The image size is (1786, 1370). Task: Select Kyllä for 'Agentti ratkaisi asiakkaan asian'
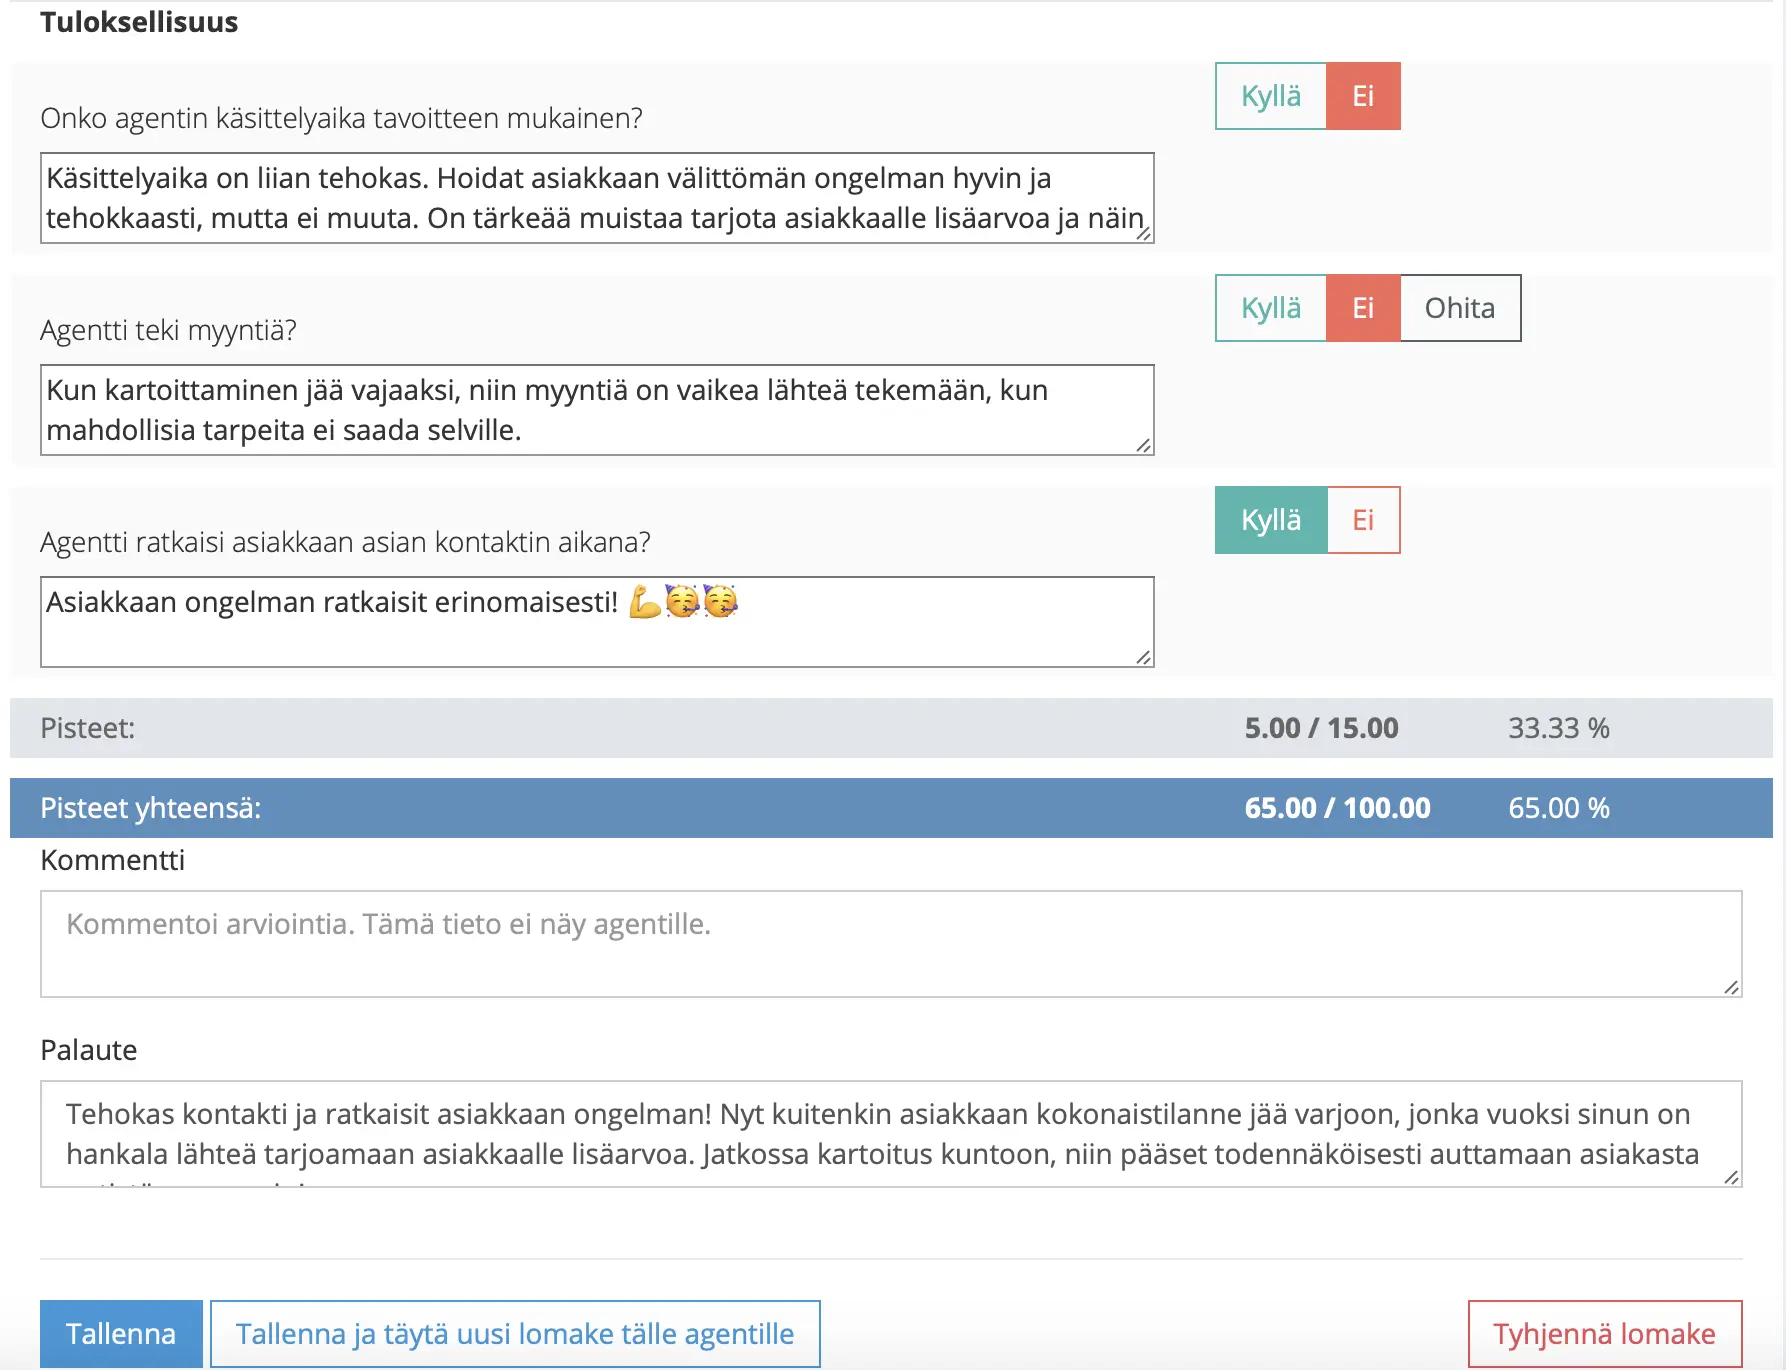point(1270,519)
